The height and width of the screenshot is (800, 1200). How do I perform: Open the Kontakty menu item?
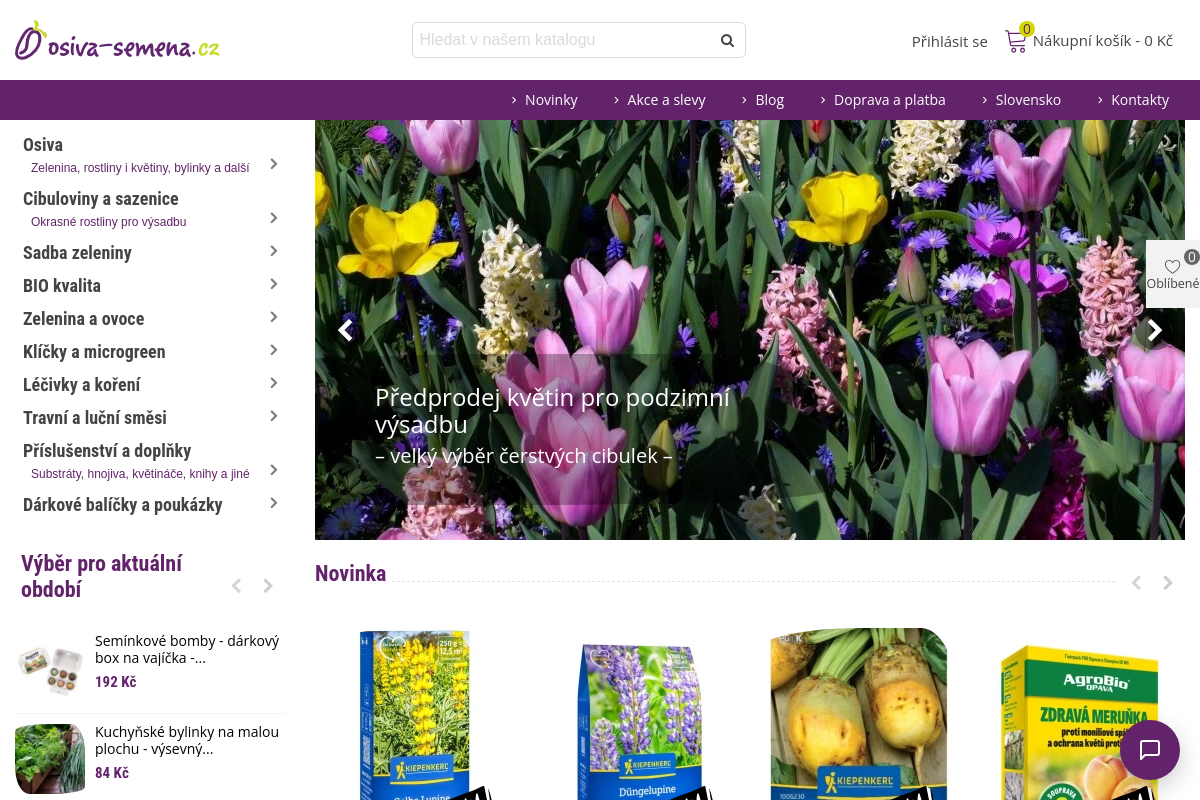pyautogui.click(x=1139, y=100)
